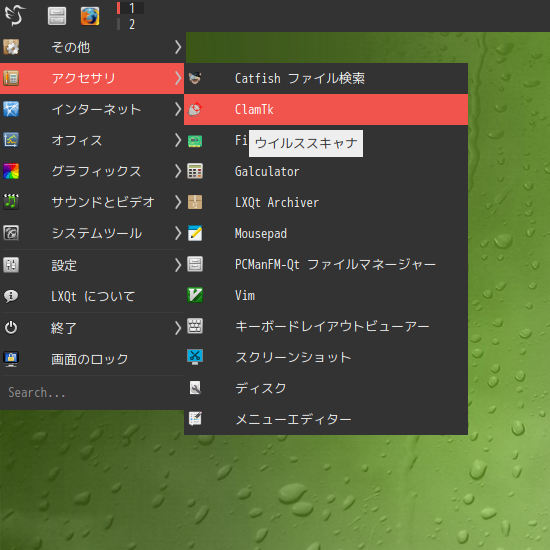This screenshot has width=550, height=550.
Task: Expand the オフィス submenu arrow
Action: pyautogui.click(x=178, y=140)
